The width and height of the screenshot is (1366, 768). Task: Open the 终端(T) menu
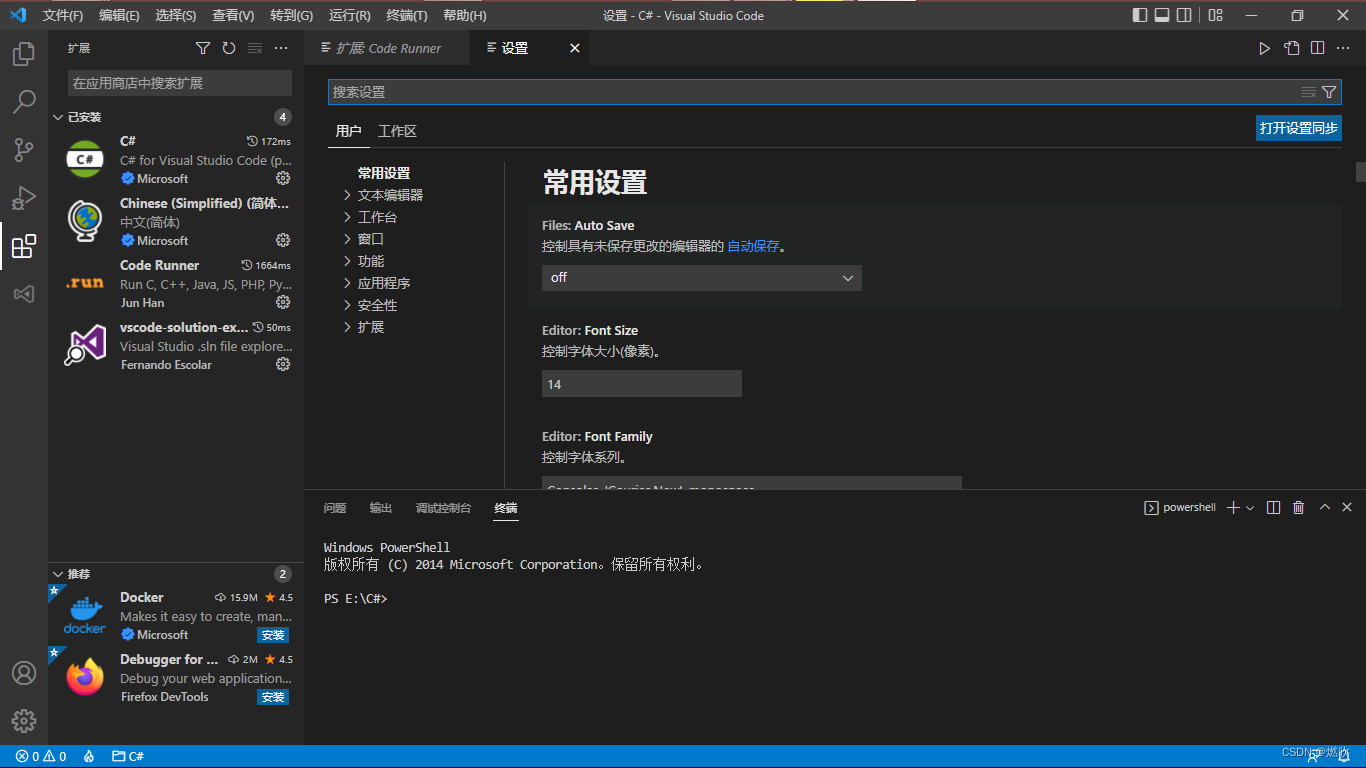[x=406, y=16]
